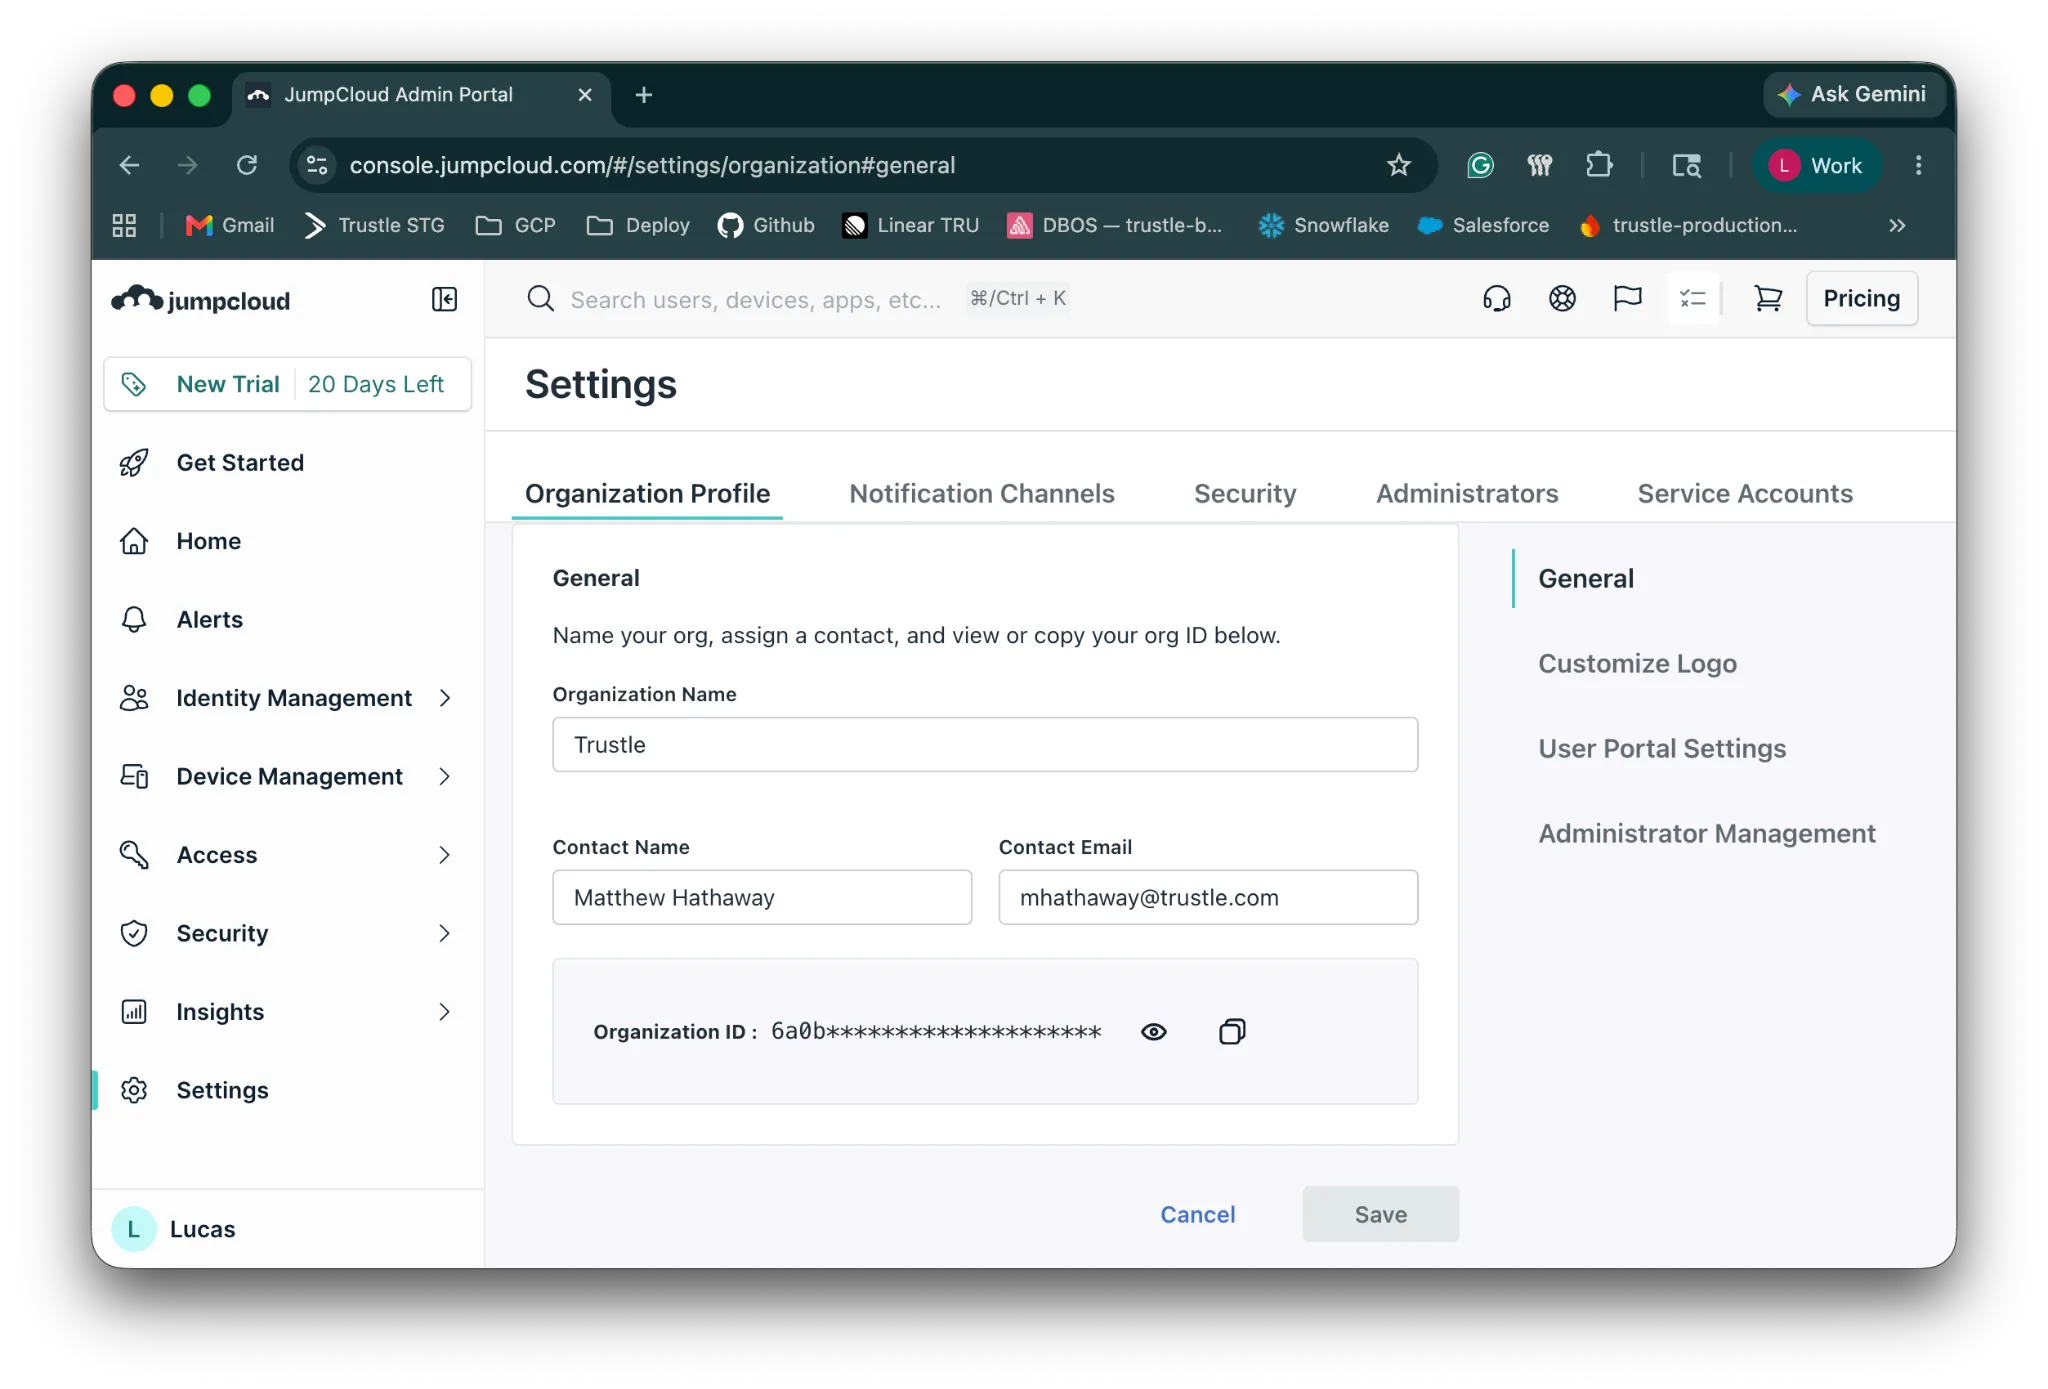Jump to General section anchor
2048x1389 pixels.
coord(1586,578)
